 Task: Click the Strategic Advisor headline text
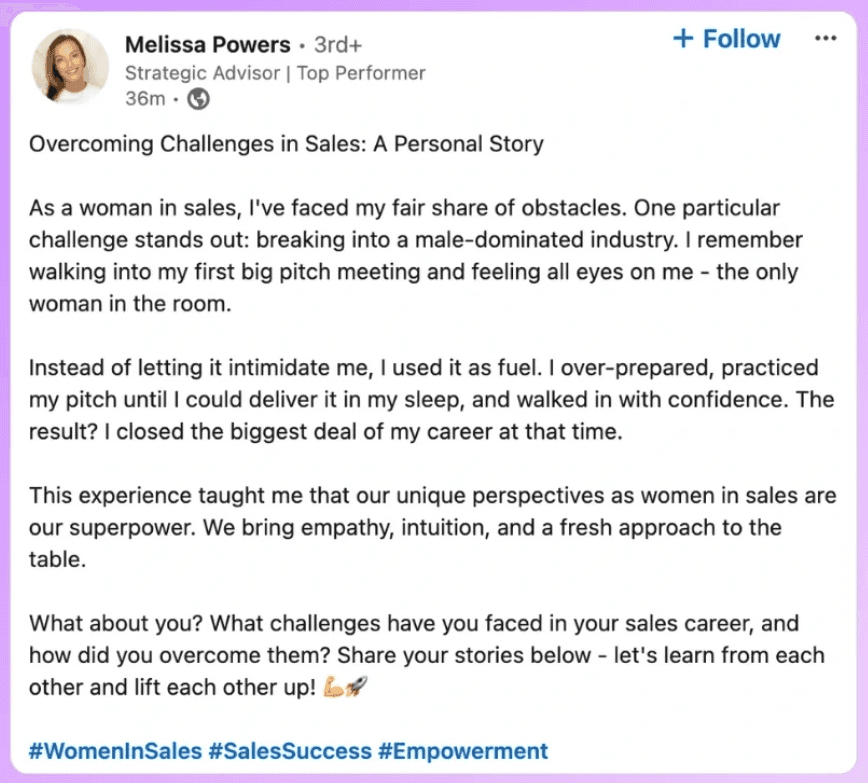point(203,73)
